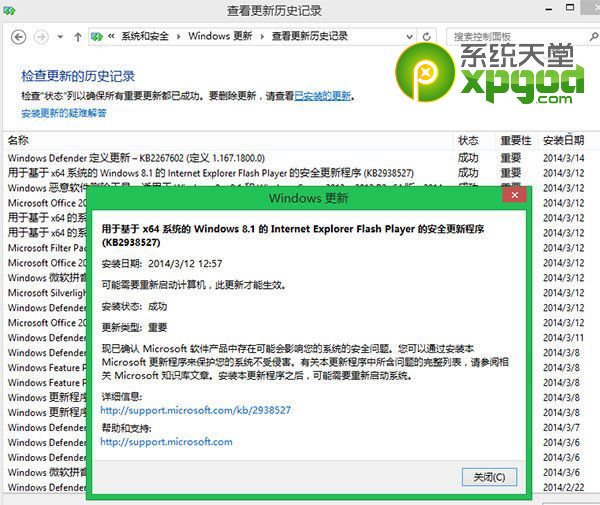Click the 2014/3/7 install date cell
Screen dimensions: 600x505
coord(561,427)
